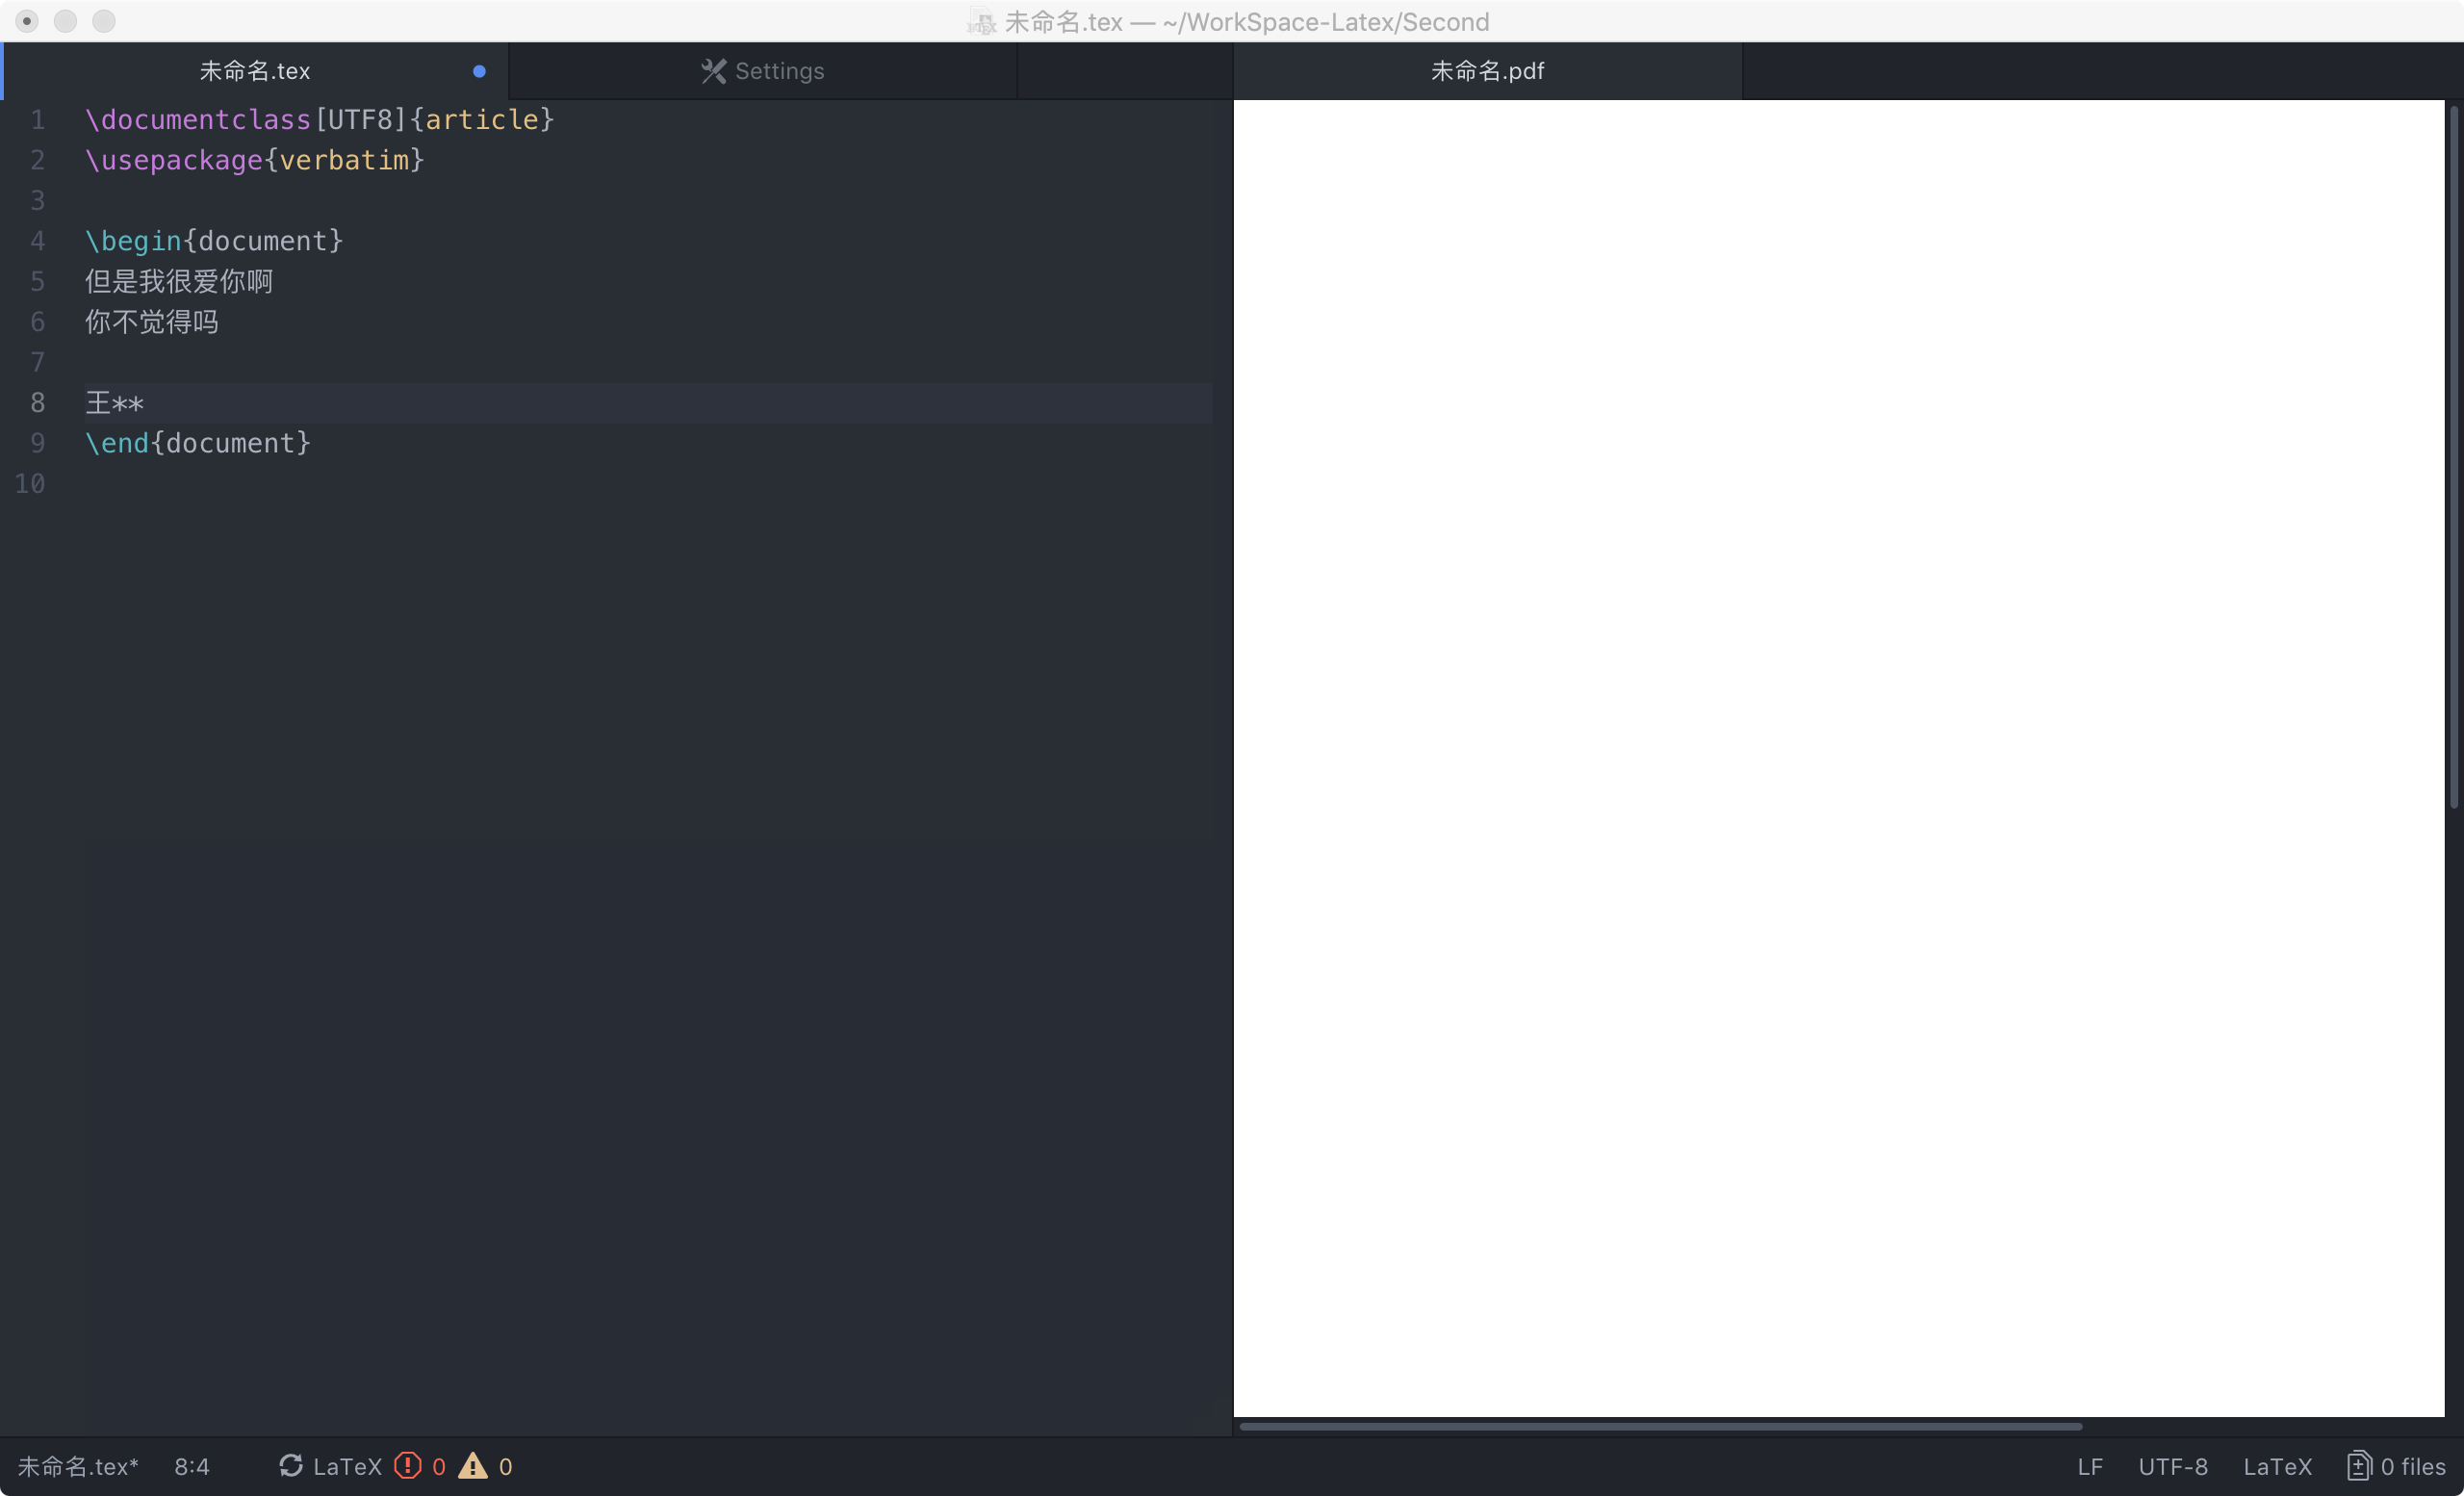Place cursor on \end{document} line
The image size is (2464, 1496).
pyautogui.click(x=198, y=443)
